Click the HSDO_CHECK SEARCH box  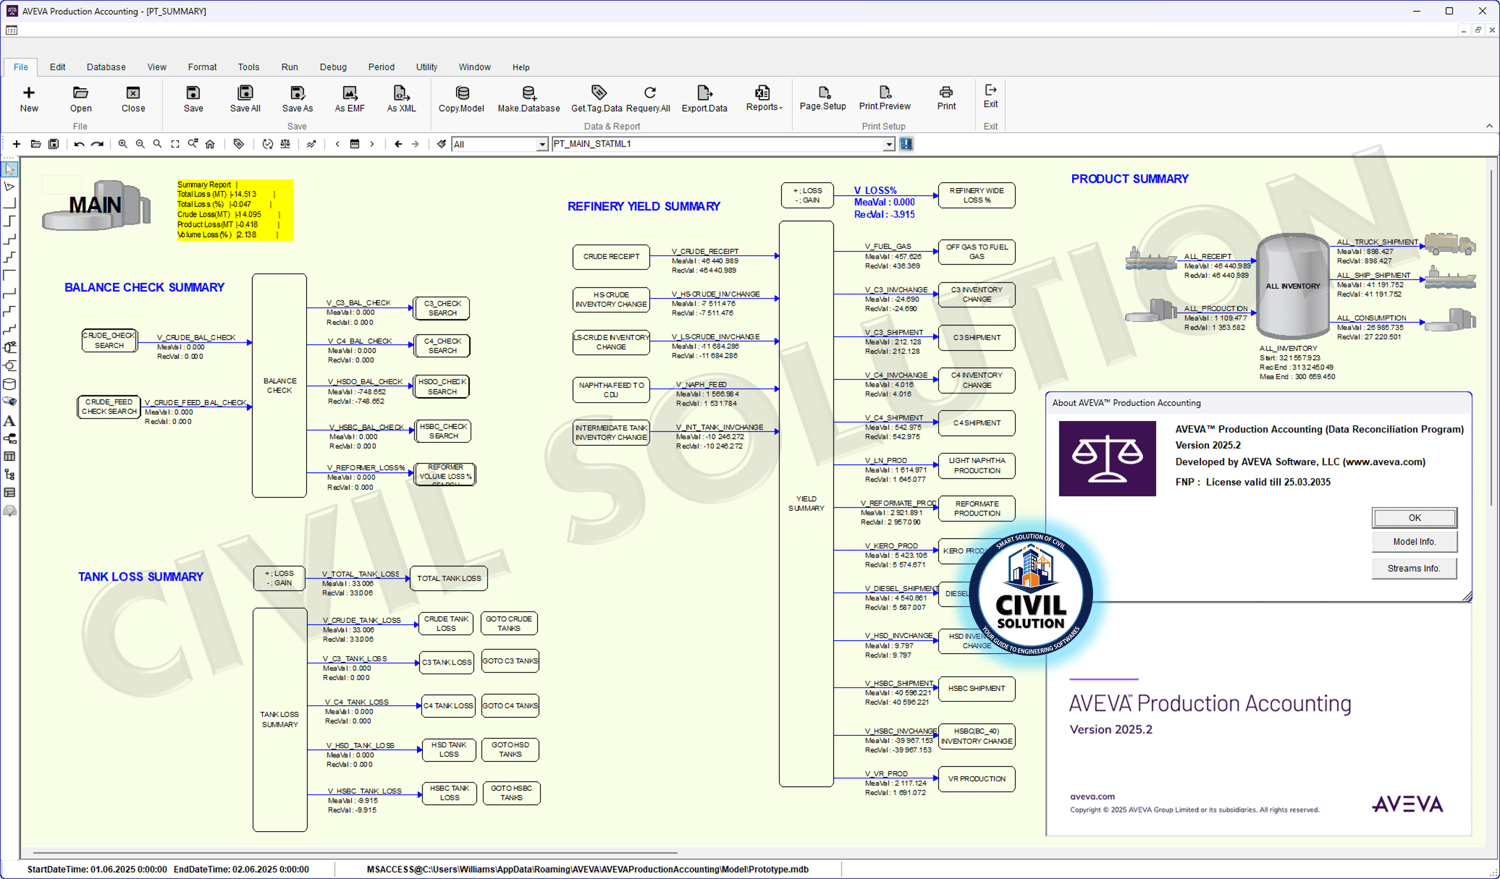click(442, 386)
